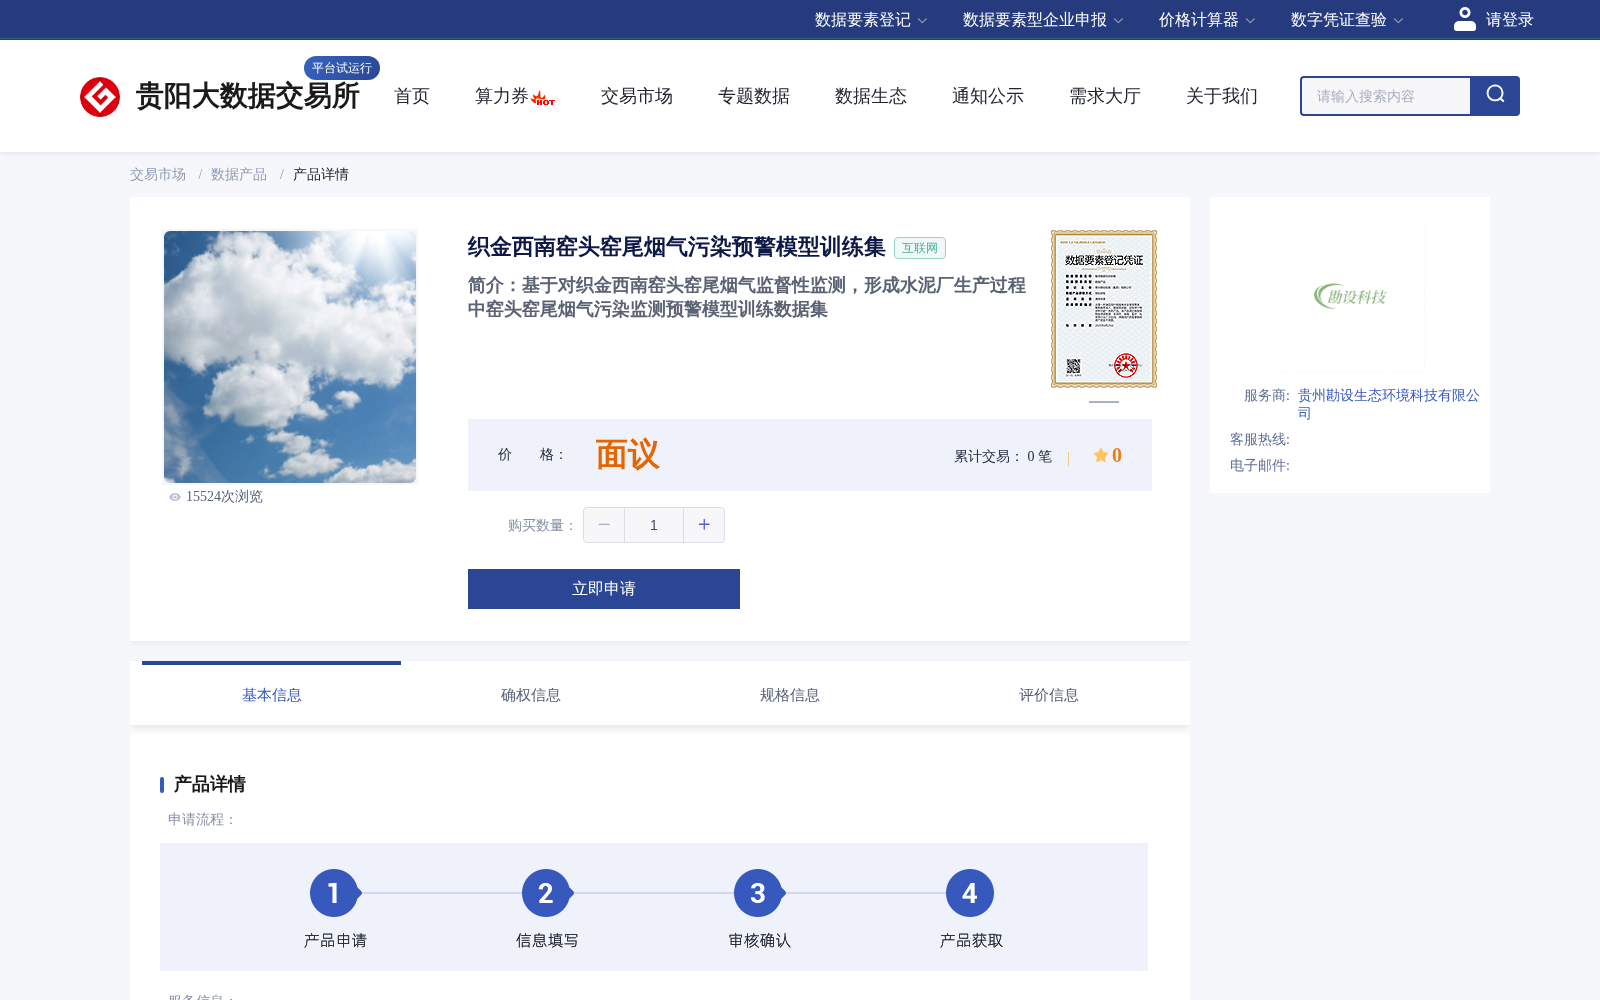
Task: Click the 产品详情 section heading
Action: coord(210,784)
